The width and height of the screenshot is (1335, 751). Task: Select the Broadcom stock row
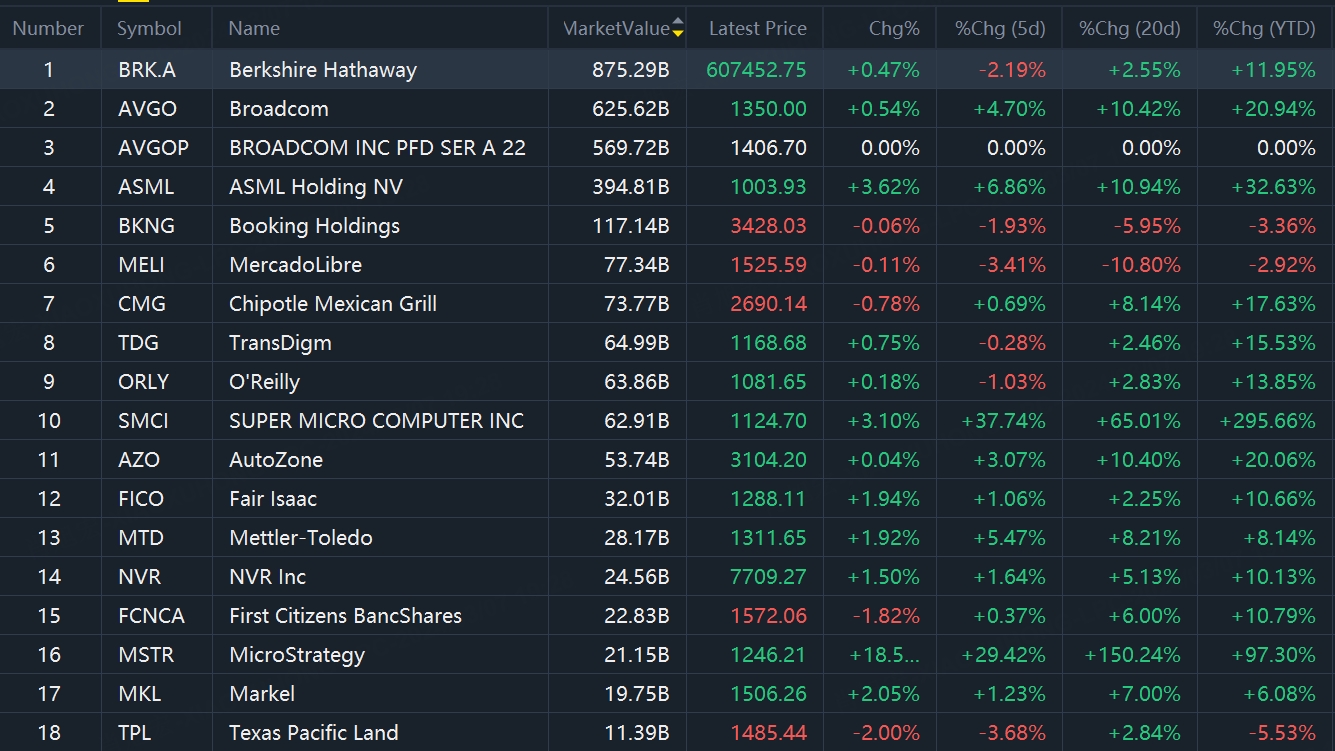(278, 109)
